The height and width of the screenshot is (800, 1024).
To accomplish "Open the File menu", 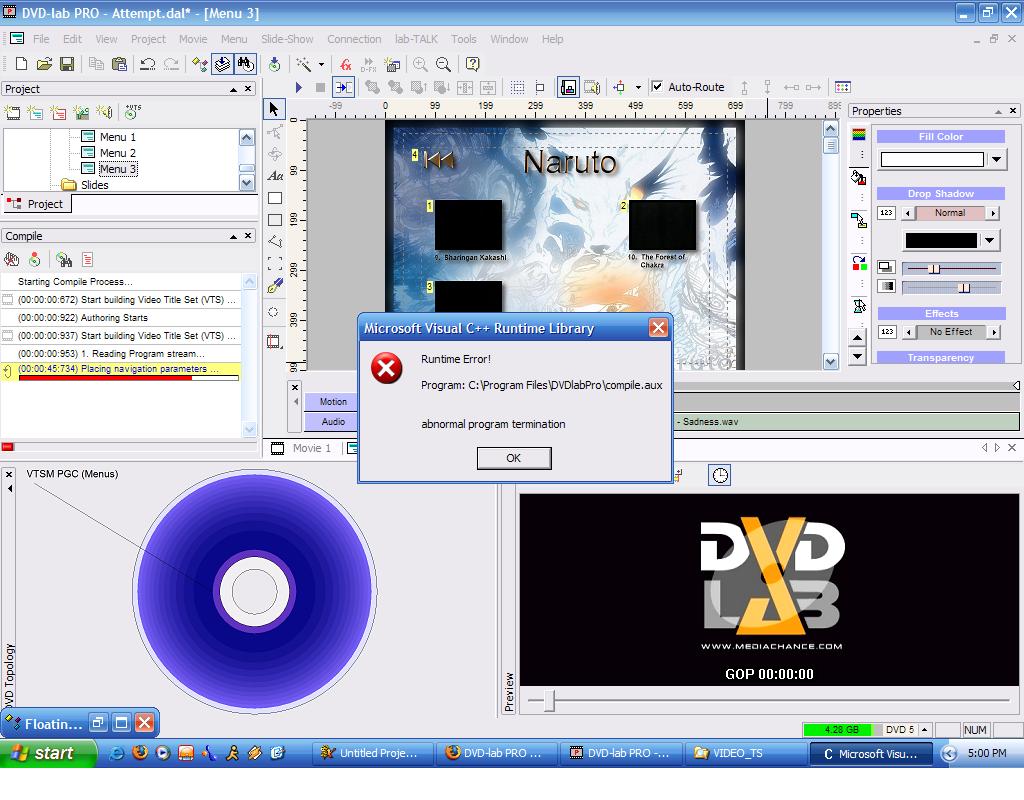I will tap(41, 39).
